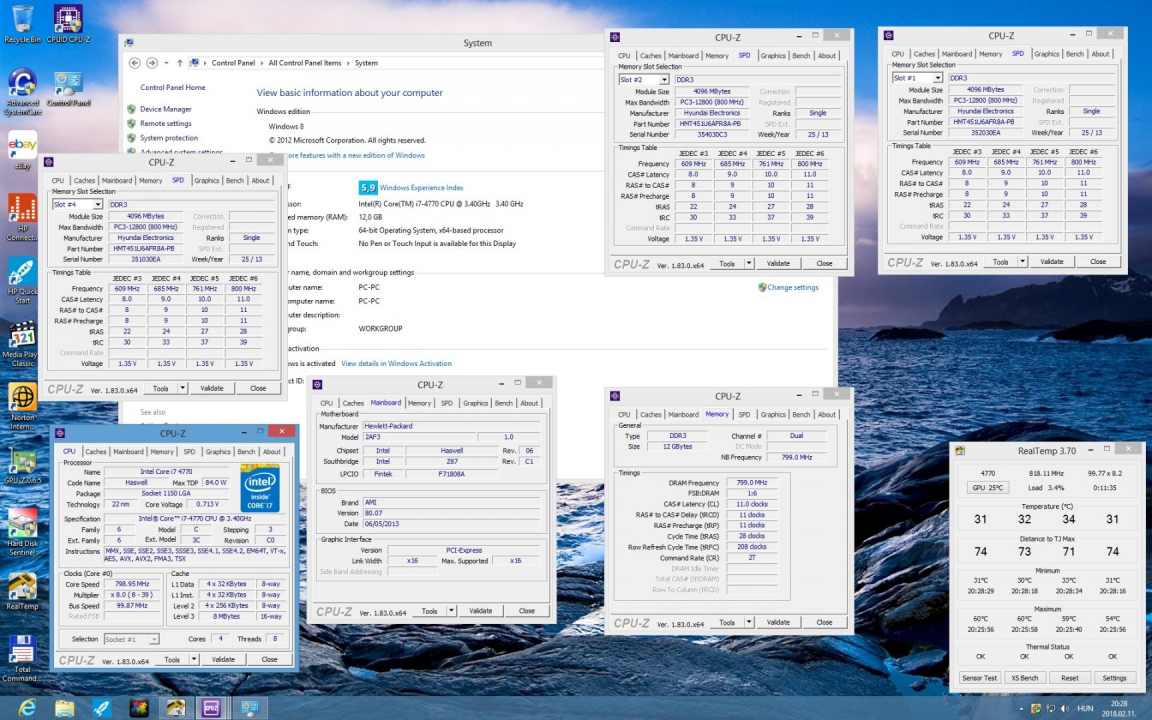Image resolution: width=1152 pixels, height=720 pixels.
Task: Click the 12 GBytes size value in CPU-Z Memory
Action: 677,447
